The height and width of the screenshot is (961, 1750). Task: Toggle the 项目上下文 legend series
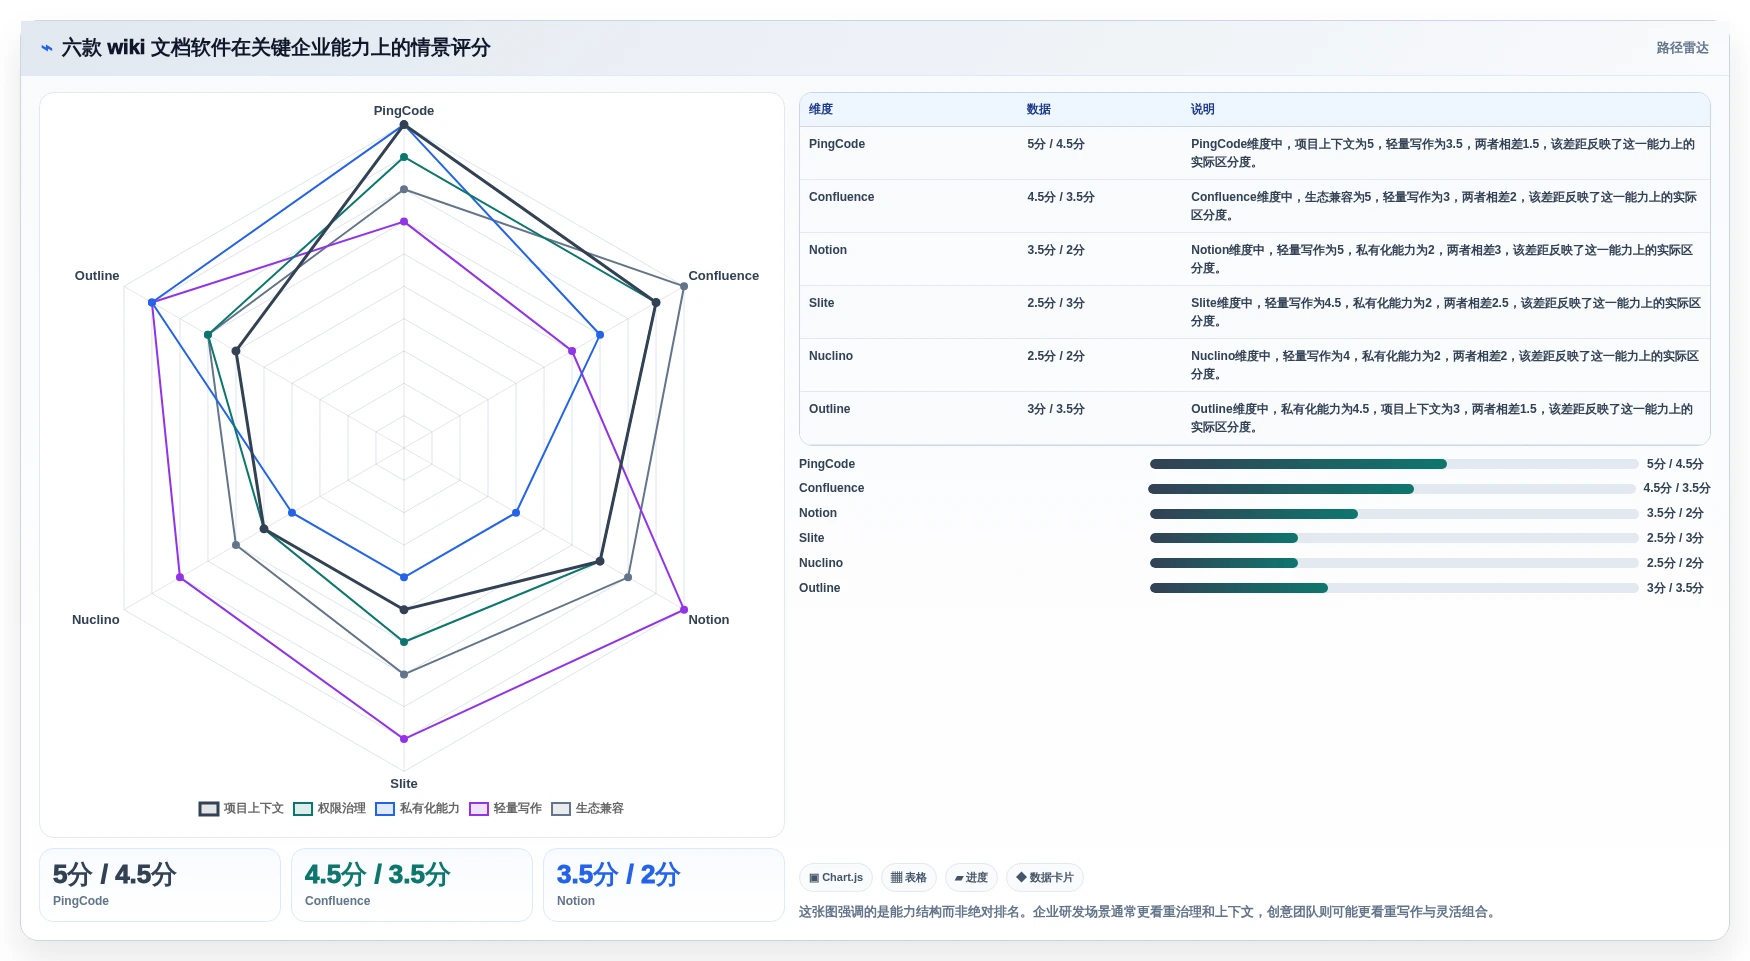pyautogui.click(x=241, y=808)
